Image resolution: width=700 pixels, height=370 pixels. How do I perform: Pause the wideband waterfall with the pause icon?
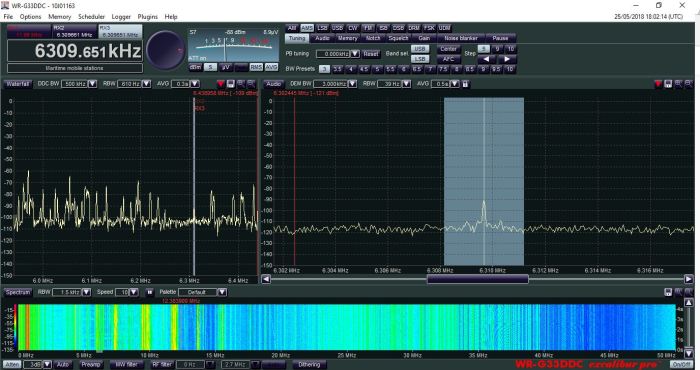tap(150, 292)
